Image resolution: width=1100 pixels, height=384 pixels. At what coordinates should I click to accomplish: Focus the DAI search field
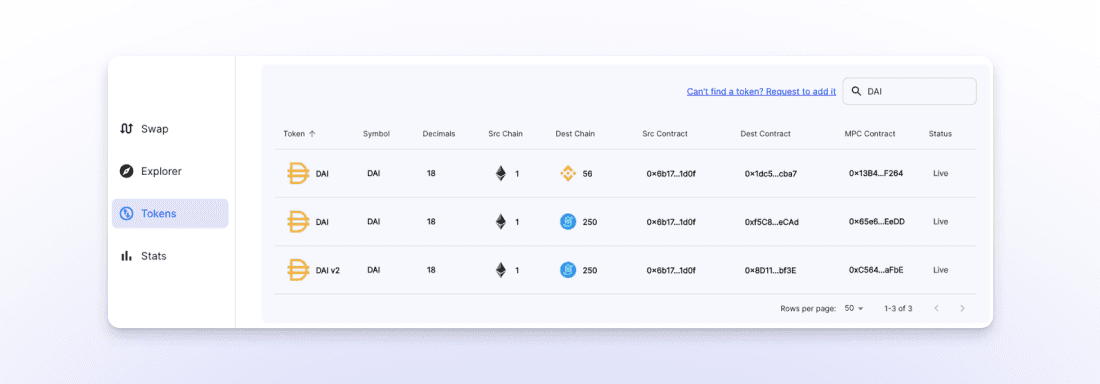click(909, 91)
